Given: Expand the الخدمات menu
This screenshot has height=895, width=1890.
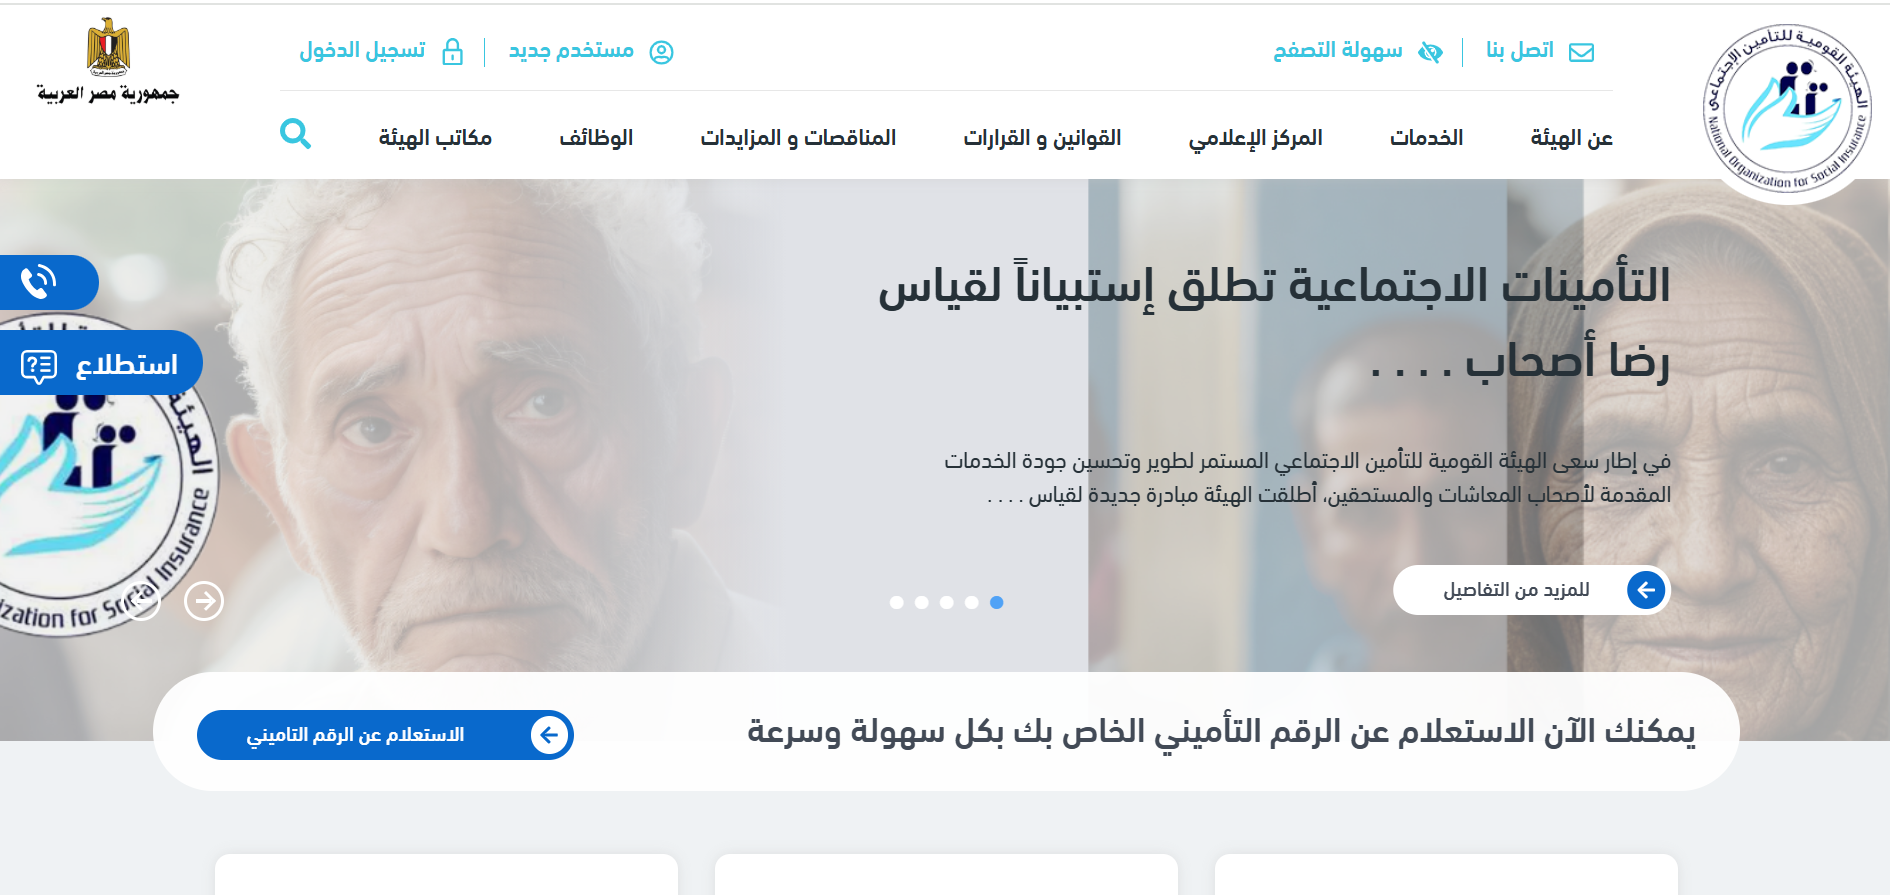Looking at the screenshot, I should click(1426, 138).
